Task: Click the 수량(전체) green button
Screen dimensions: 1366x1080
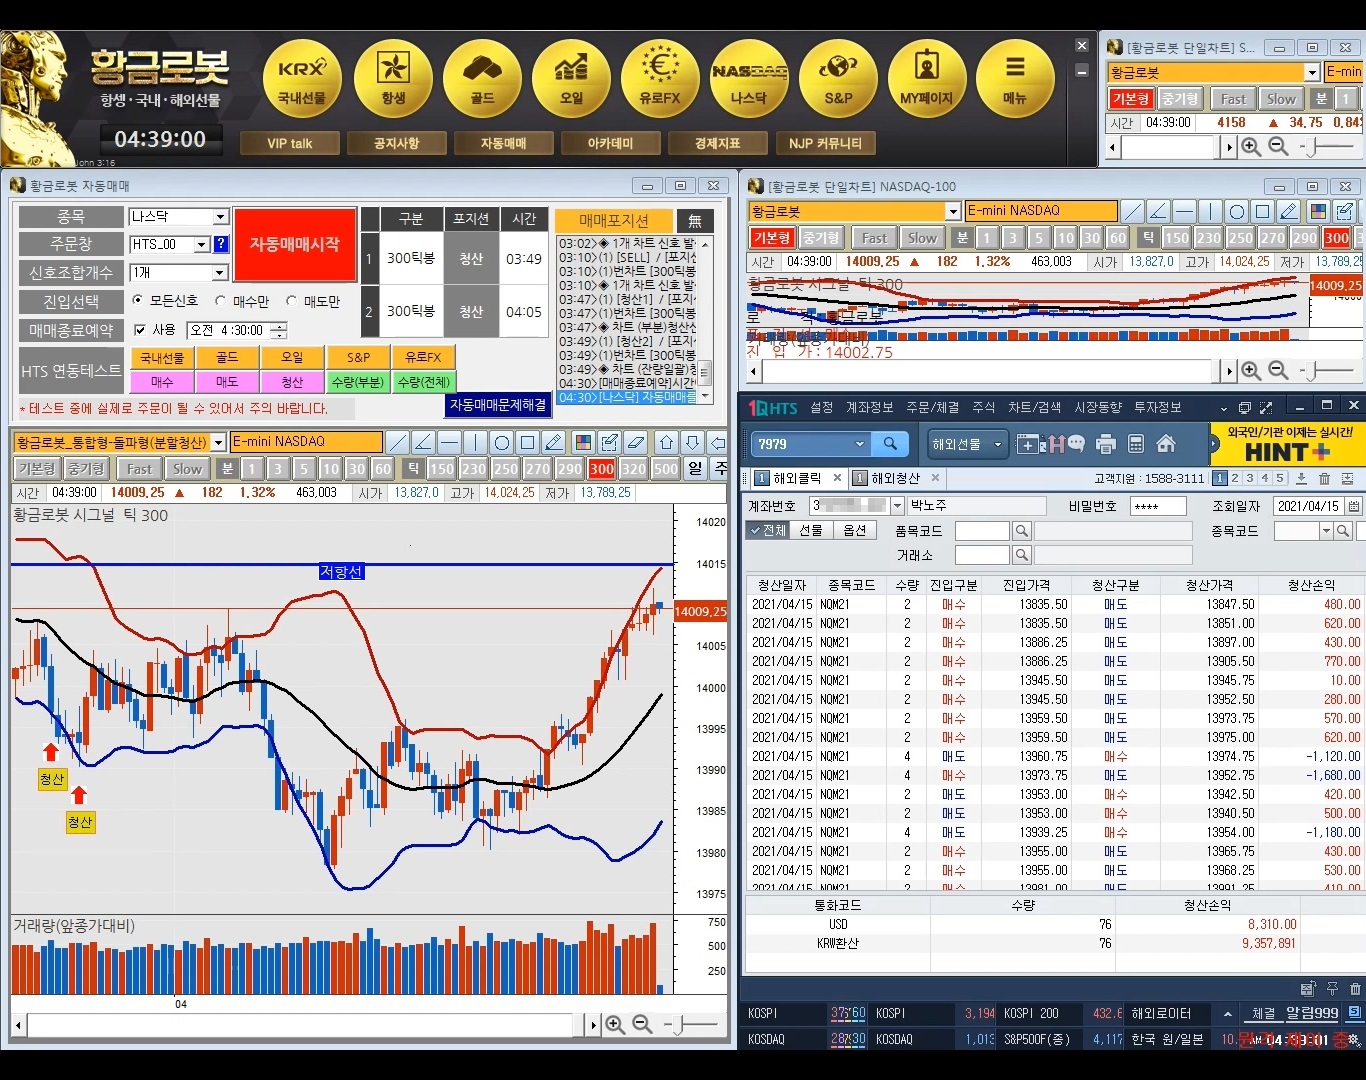Action: click(x=423, y=382)
